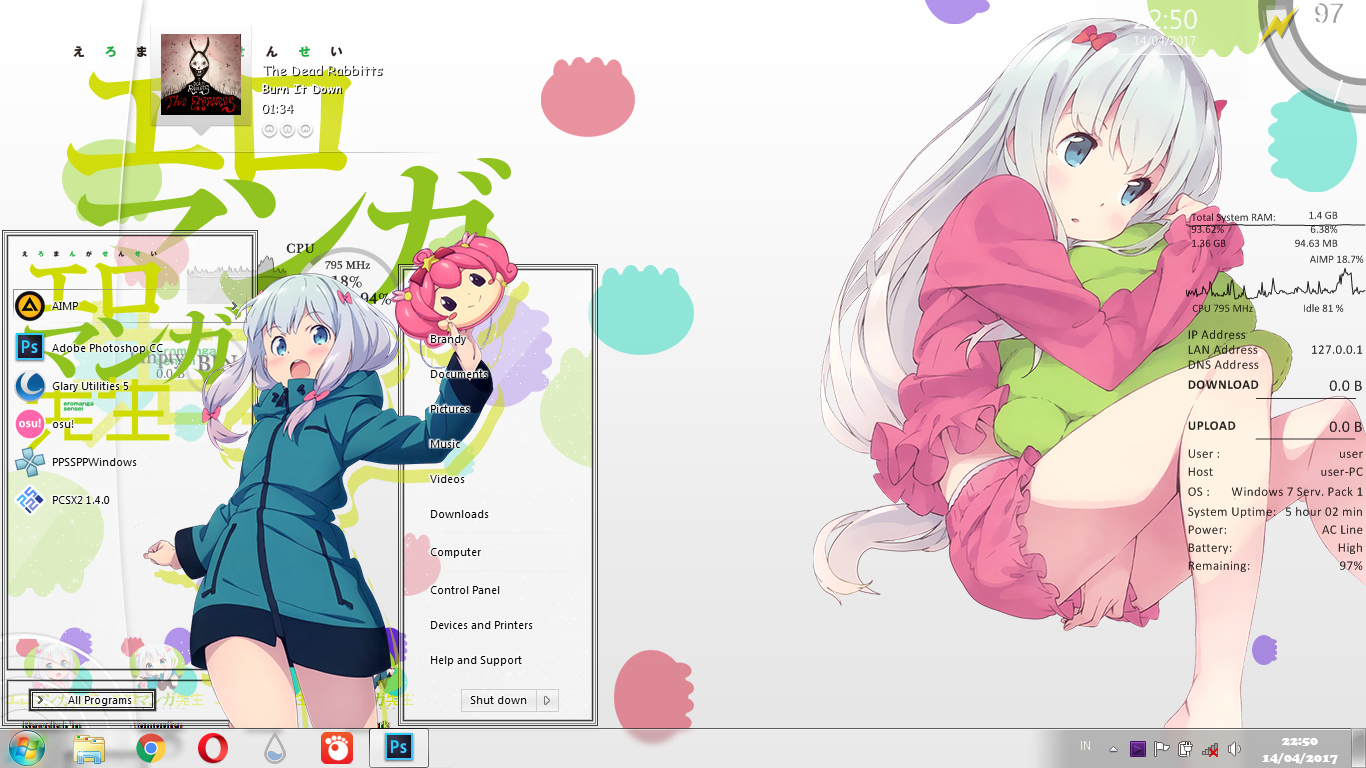Open the volume speaker tray icon
This screenshot has width=1366, height=768.
tap(1234, 748)
